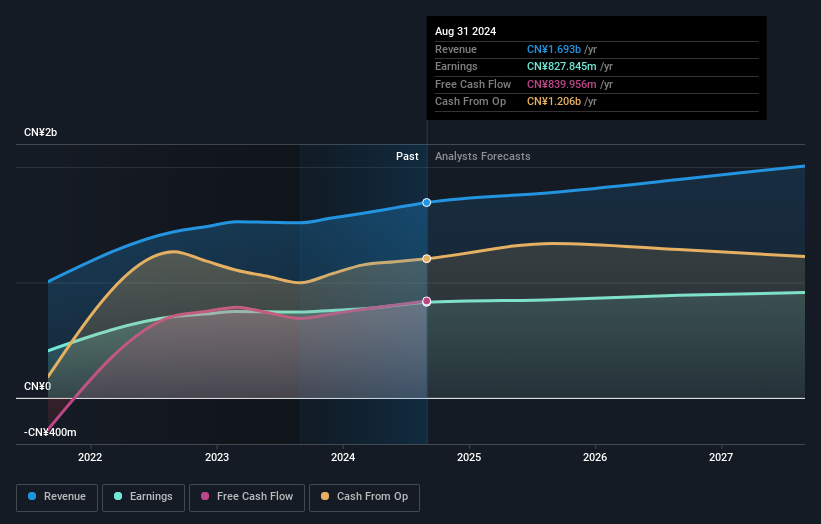Screen dimensions: 821x524
Task: Select the 2027 x-axis label
Action: click(721, 458)
